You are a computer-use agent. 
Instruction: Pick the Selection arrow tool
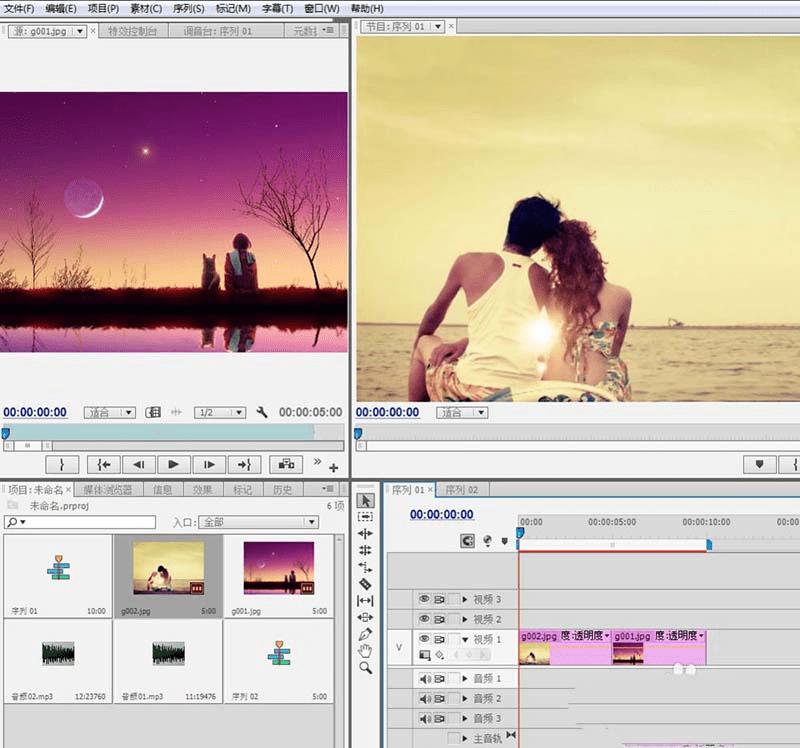pos(365,500)
